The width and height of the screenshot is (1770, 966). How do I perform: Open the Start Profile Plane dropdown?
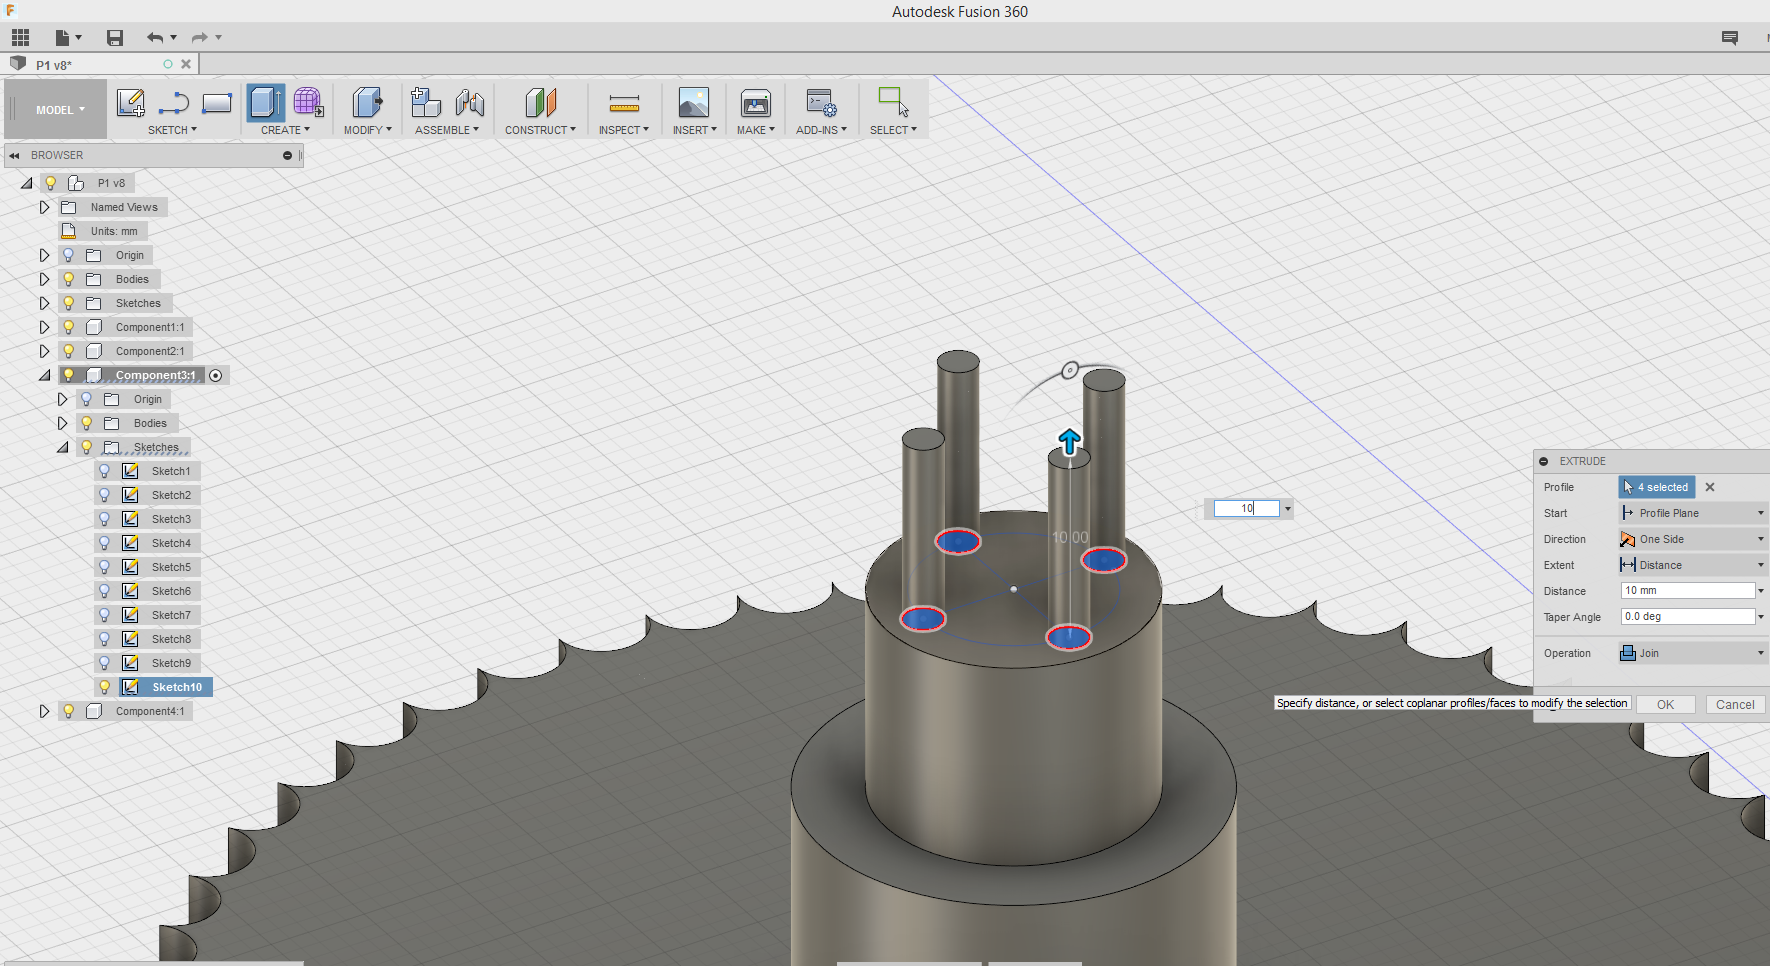click(1692, 513)
